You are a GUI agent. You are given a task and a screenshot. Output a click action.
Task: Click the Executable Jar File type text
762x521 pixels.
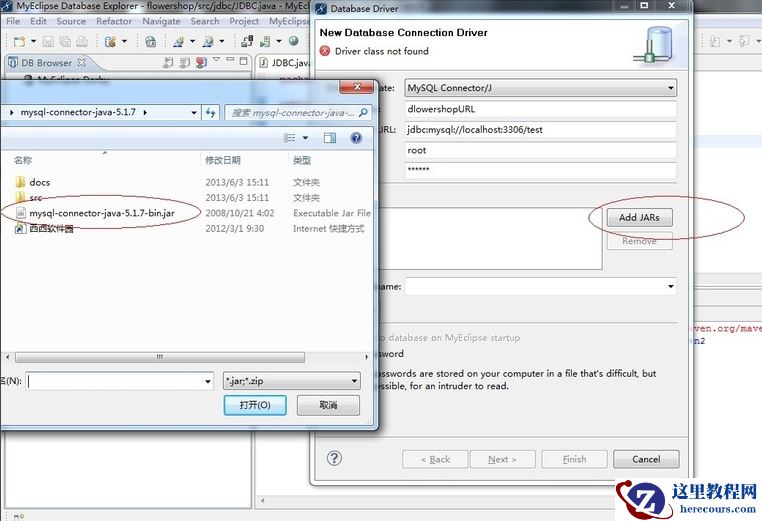332,213
